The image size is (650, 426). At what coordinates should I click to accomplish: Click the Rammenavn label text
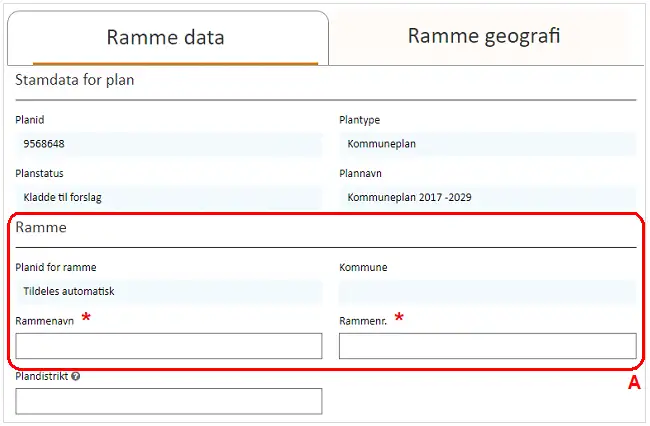(x=45, y=322)
